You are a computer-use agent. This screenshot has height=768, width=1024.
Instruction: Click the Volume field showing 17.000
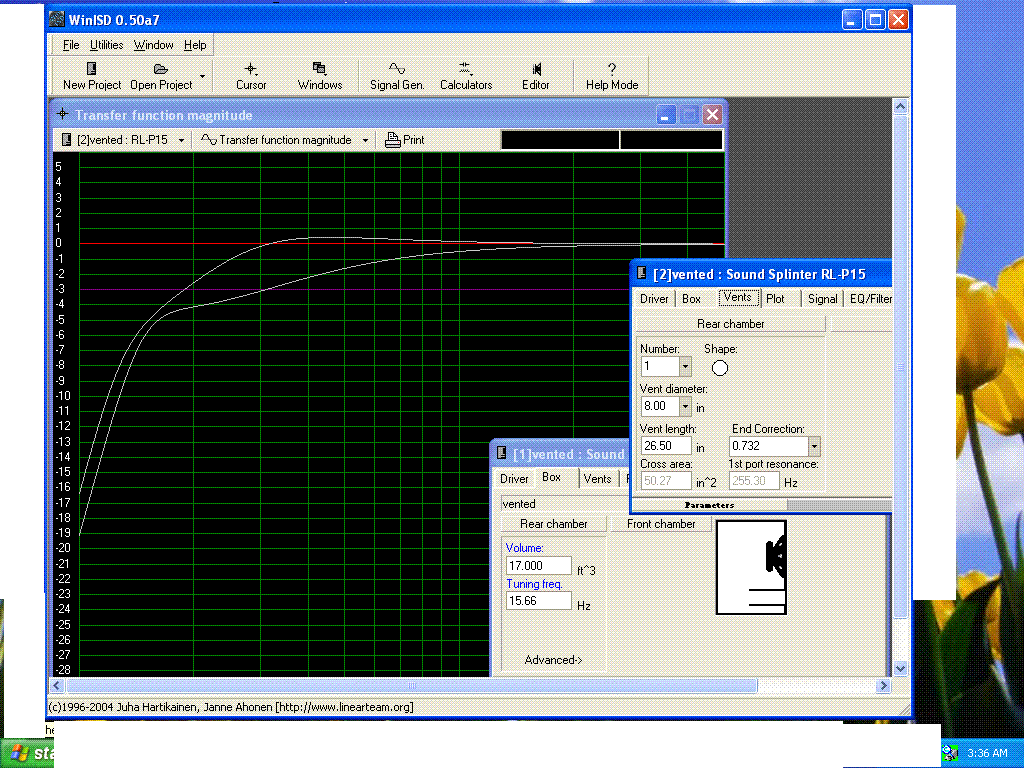point(539,566)
